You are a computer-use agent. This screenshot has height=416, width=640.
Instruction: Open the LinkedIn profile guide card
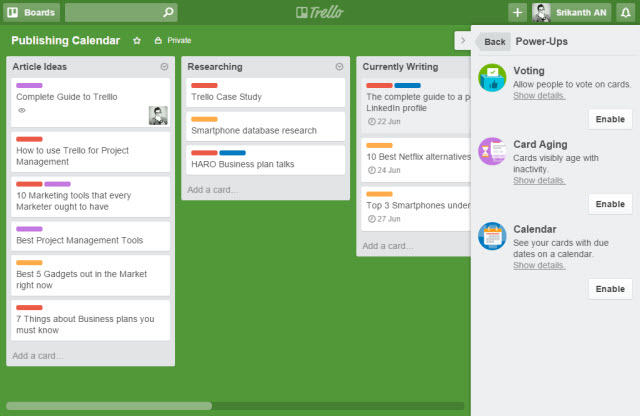(x=416, y=105)
